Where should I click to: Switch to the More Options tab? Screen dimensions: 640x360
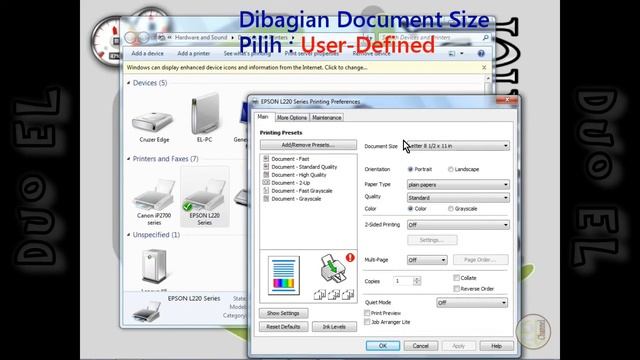[x=292, y=118]
